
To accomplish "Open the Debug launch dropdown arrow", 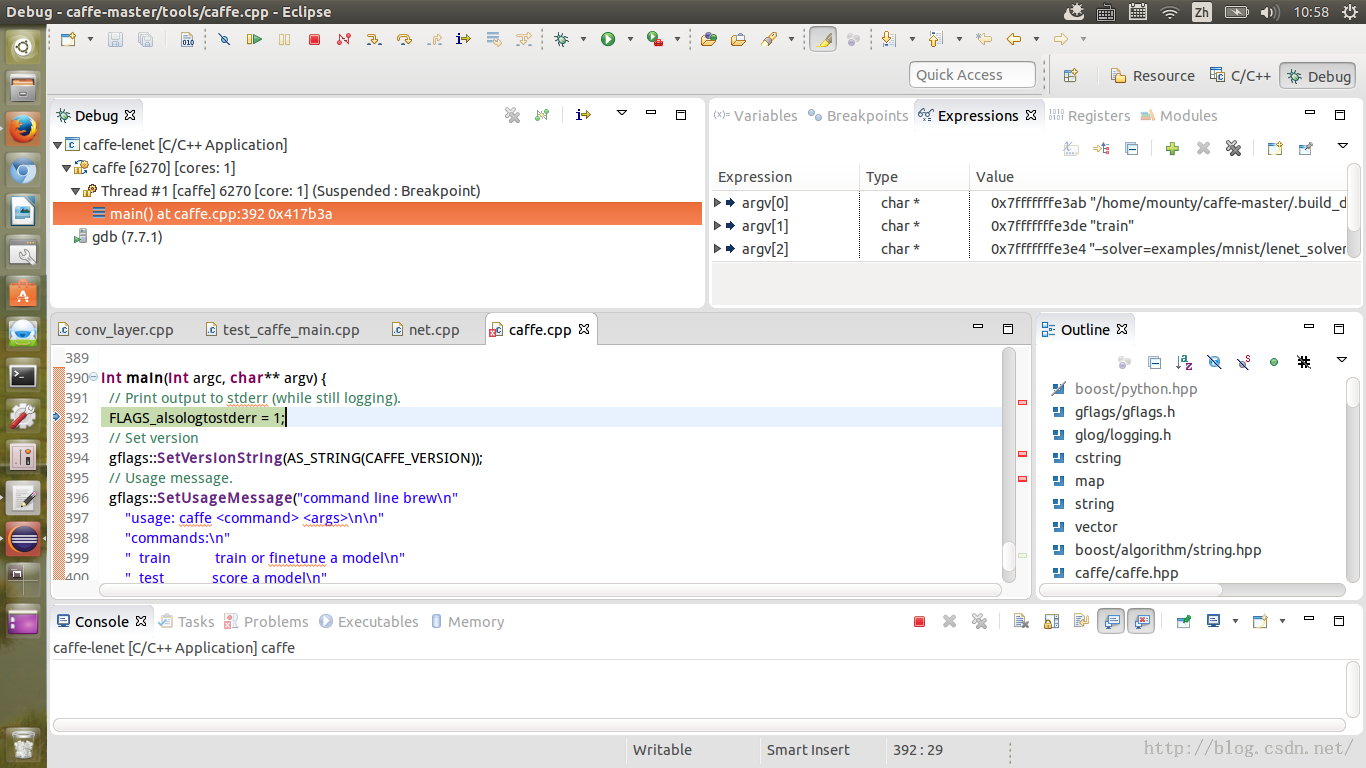I will point(582,39).
